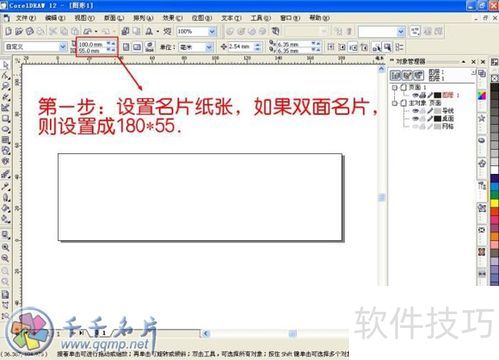Click the landscape page orientation icon
Image resolution: width=499 pixels, height=360 pixels.
[x=137, y=47]
